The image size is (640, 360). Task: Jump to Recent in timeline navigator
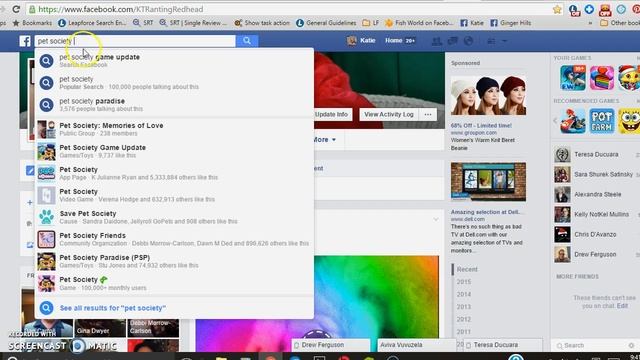click(x=467, y=269)
